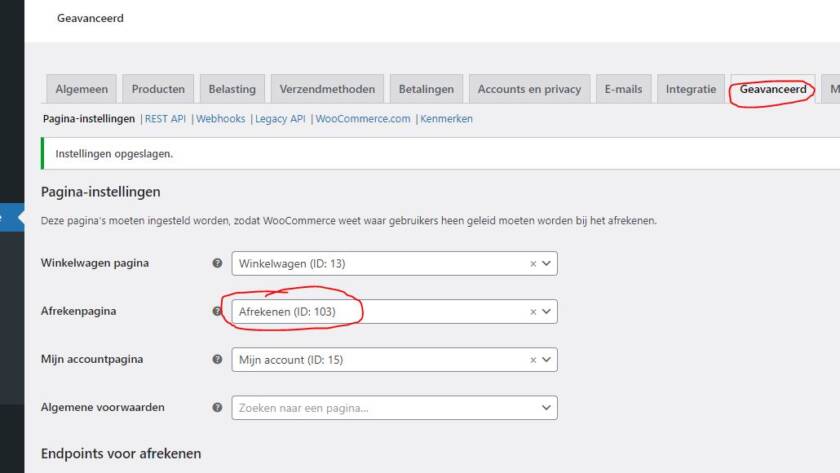Viewport: 840px width, 473px height.
Task: Switch to the E-mails tab
Action: pyautogui.click(x=624, y=89)
